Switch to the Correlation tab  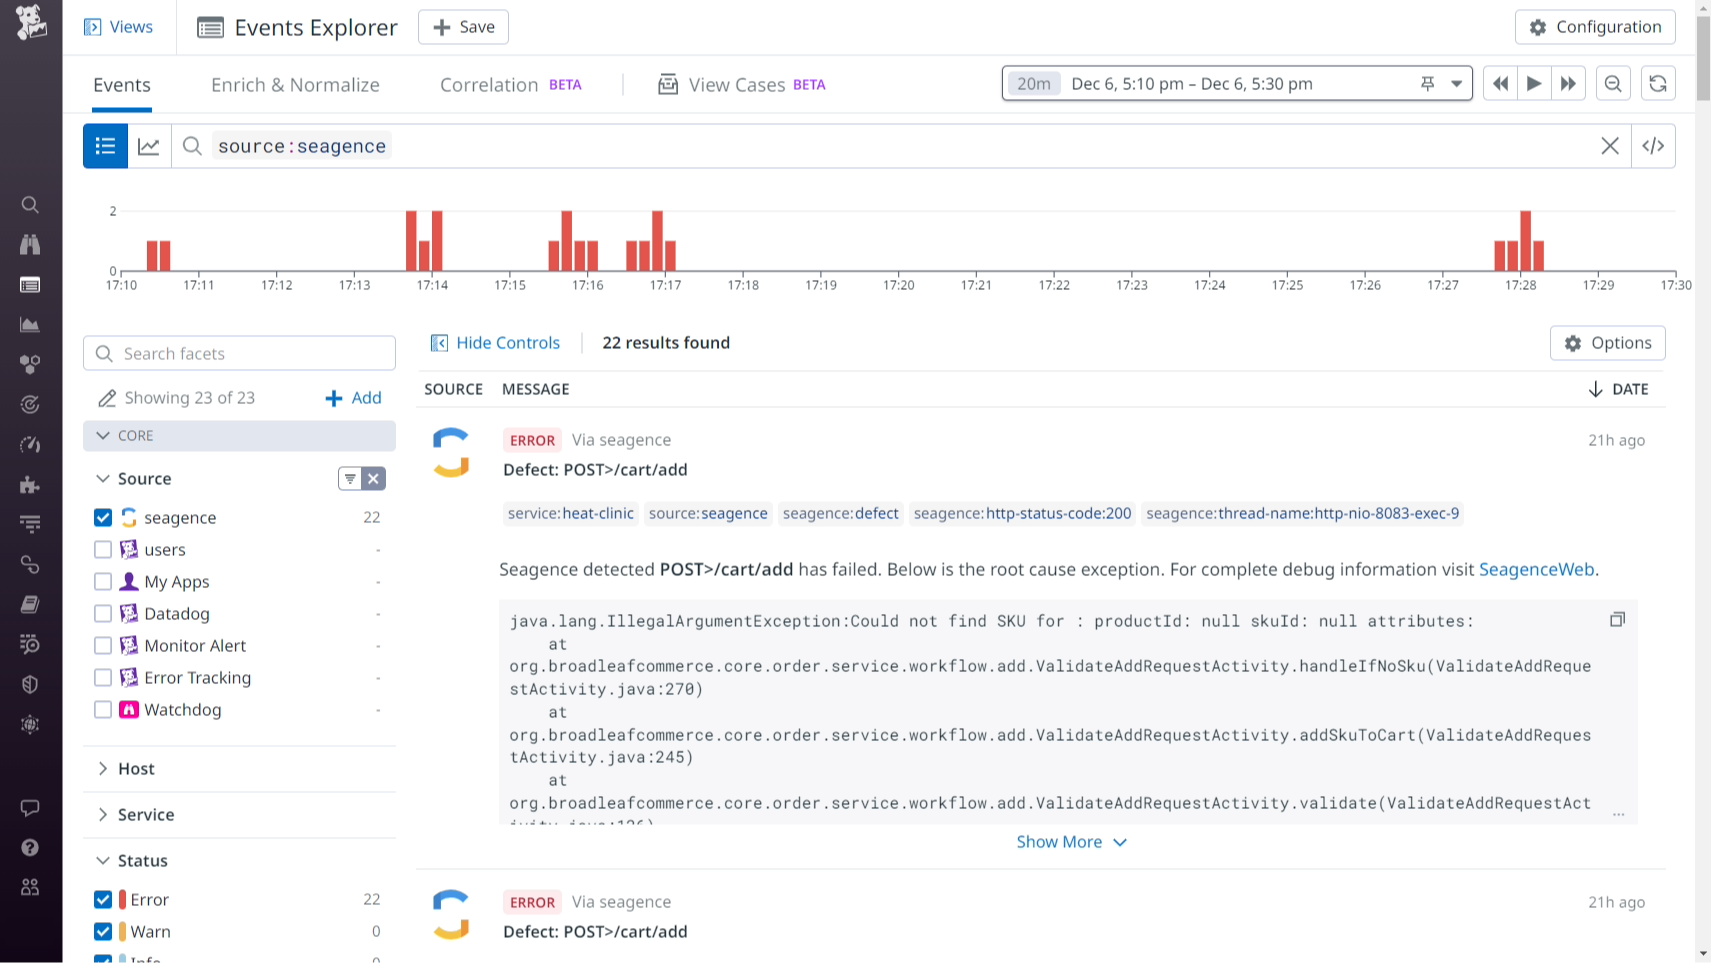coord(489,84)
